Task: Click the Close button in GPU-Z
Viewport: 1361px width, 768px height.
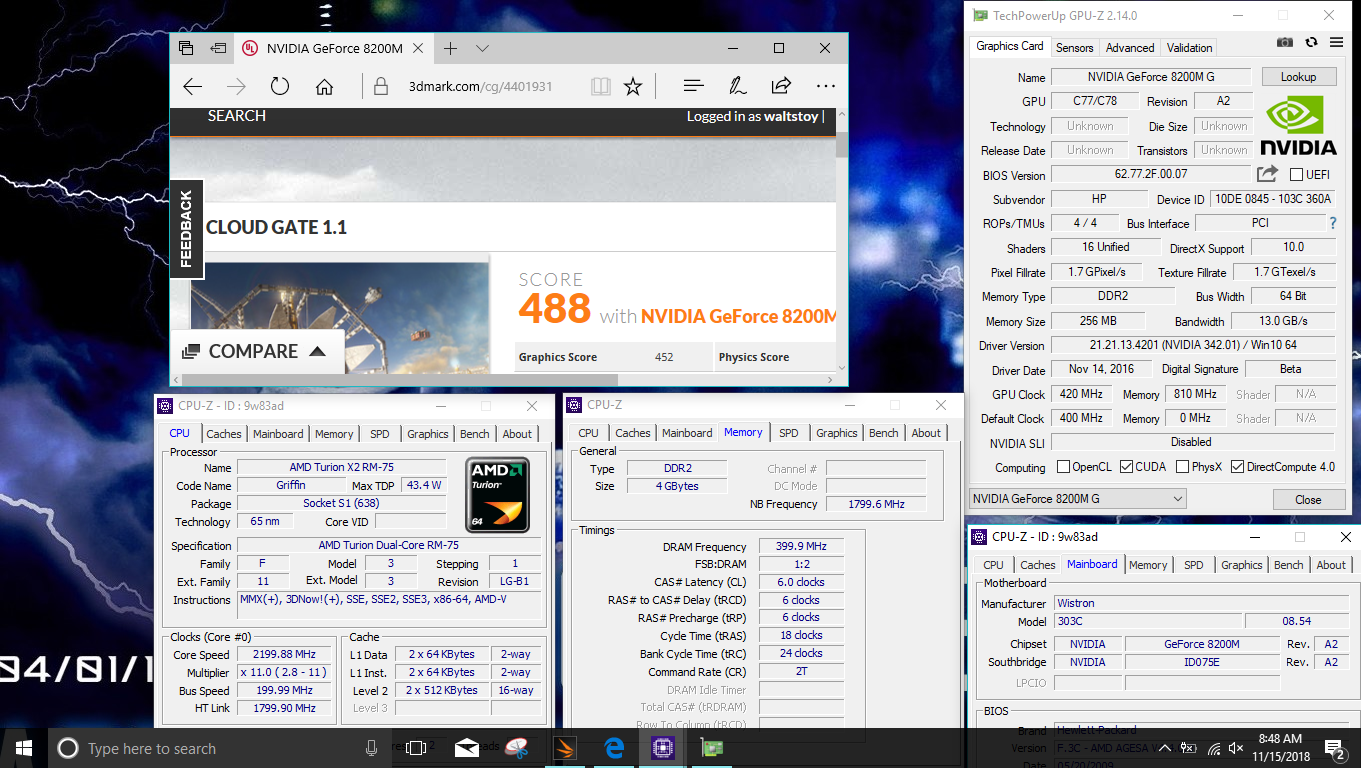Action: click(x=1308, y=499)
